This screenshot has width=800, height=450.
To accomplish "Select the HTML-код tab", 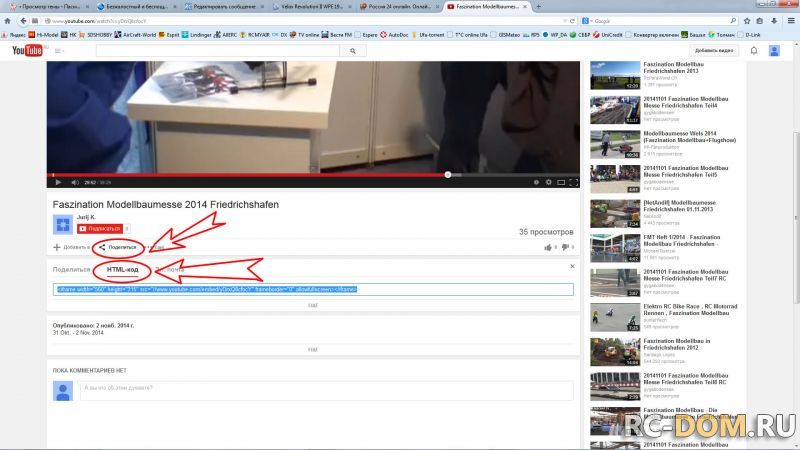I will coord(122,269).
